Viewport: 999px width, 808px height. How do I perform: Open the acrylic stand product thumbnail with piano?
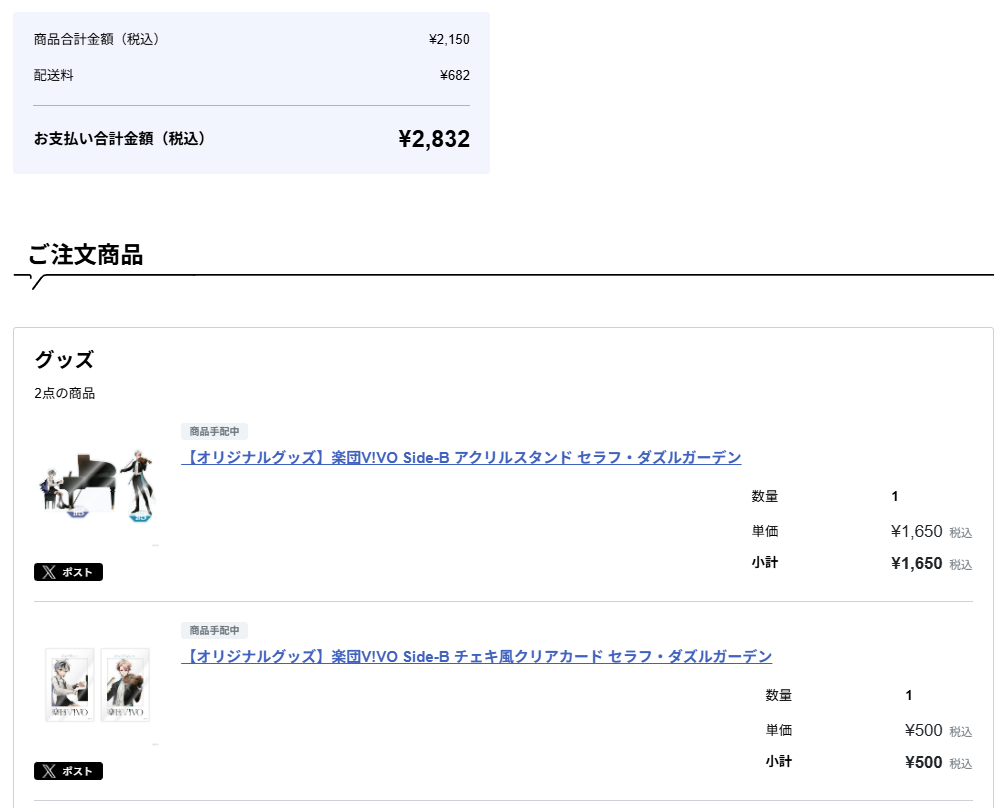(97, 486)
